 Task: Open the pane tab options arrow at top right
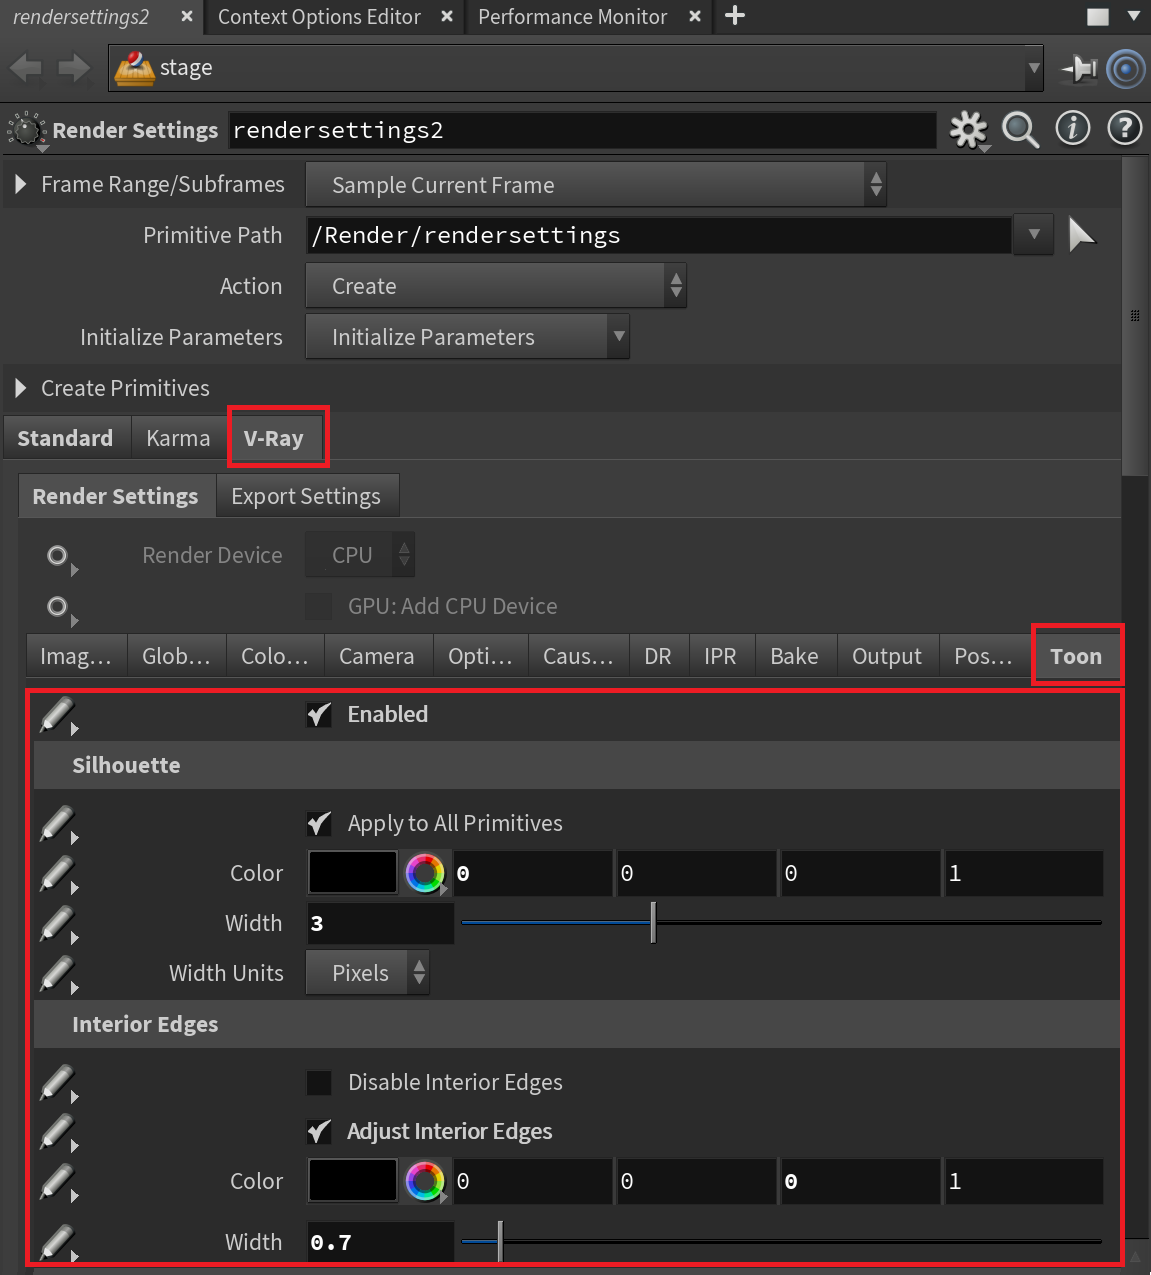1134,16
